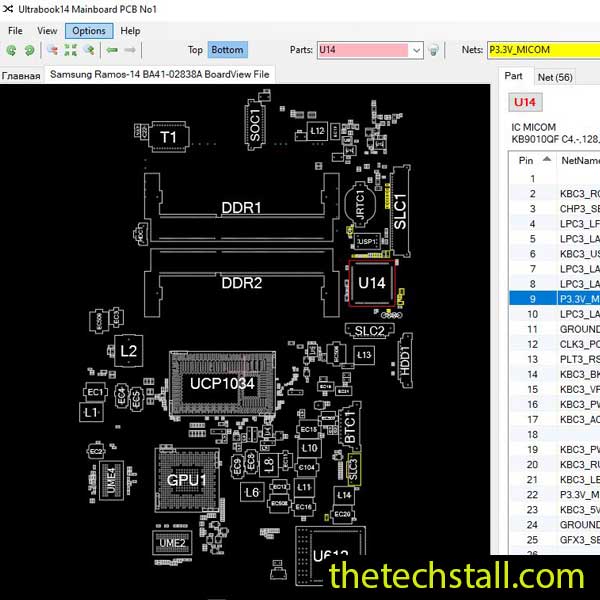
Task: Select the Samsung Ramos-14 BoardView File tab
Action: click(160, 75)
